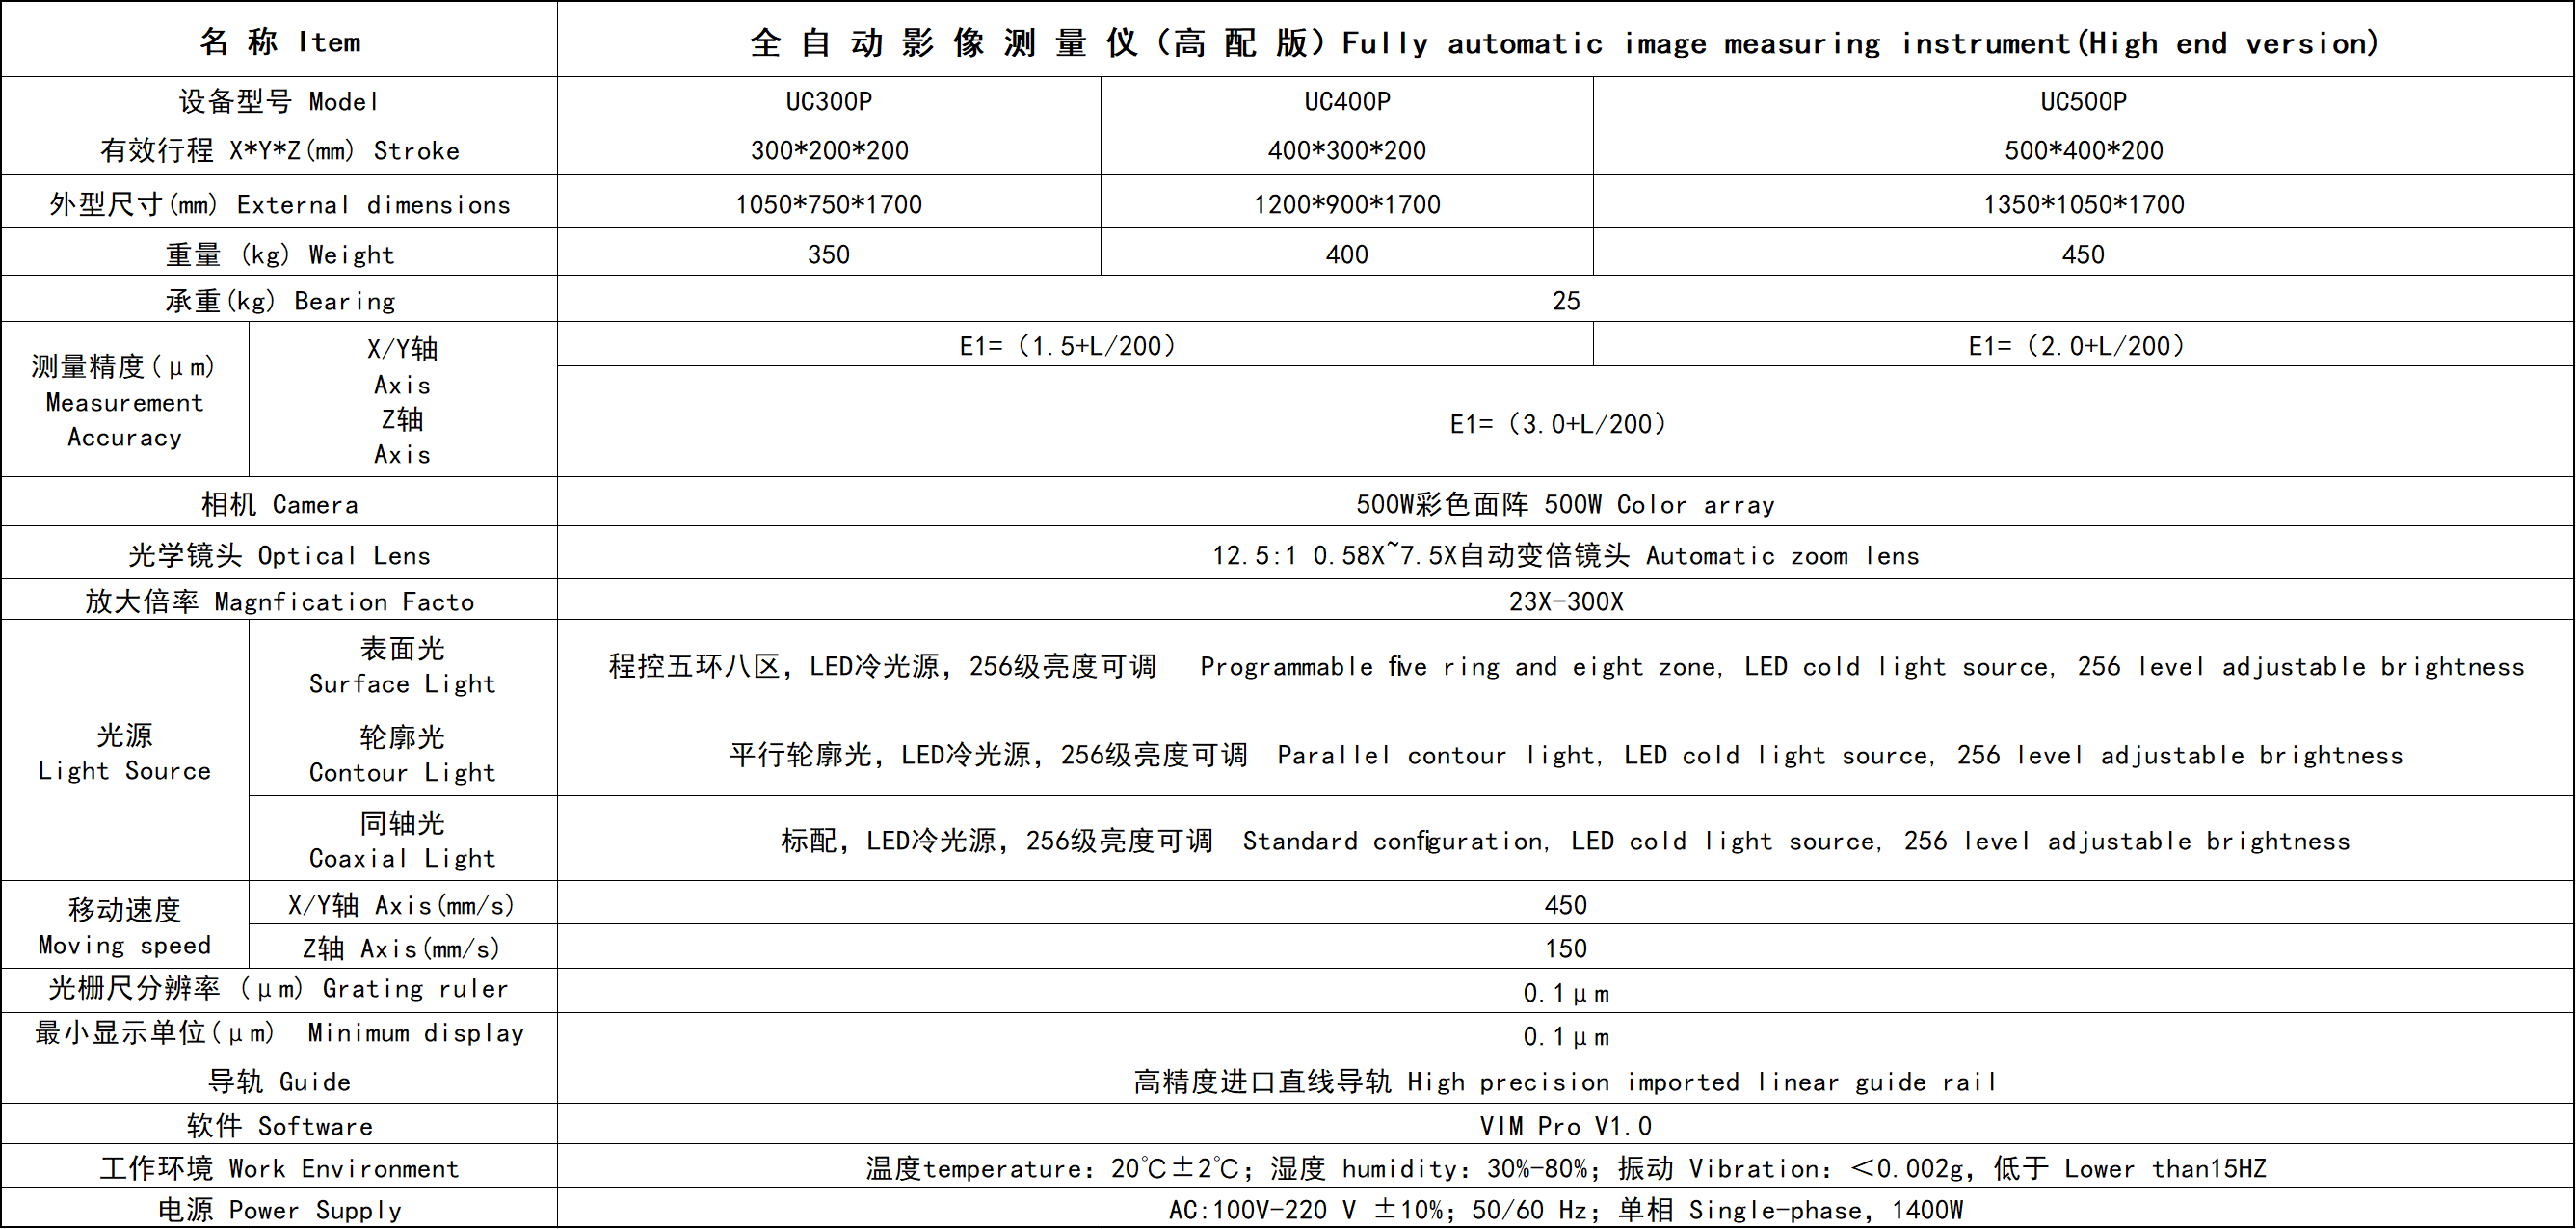Select the '有效行程 X*Y*Z(mm) Stroke' label

pos(280,150)
